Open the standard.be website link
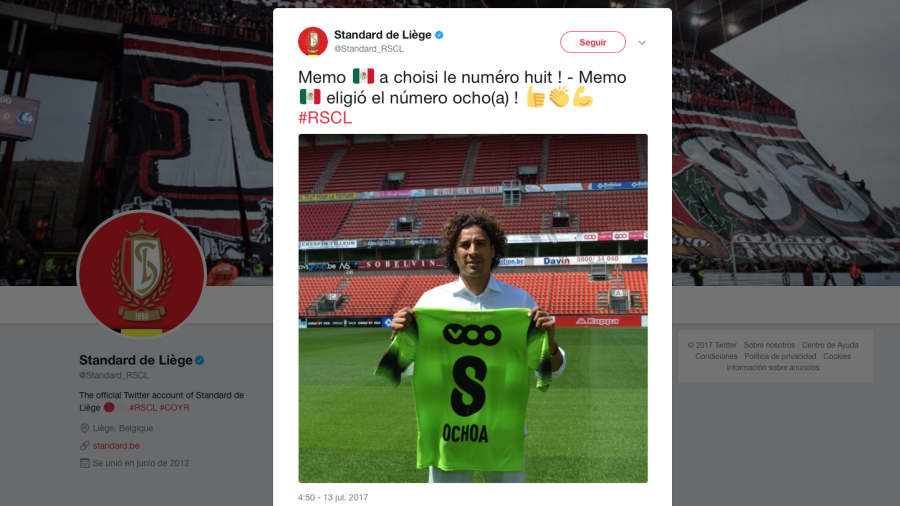 point(116,446)
